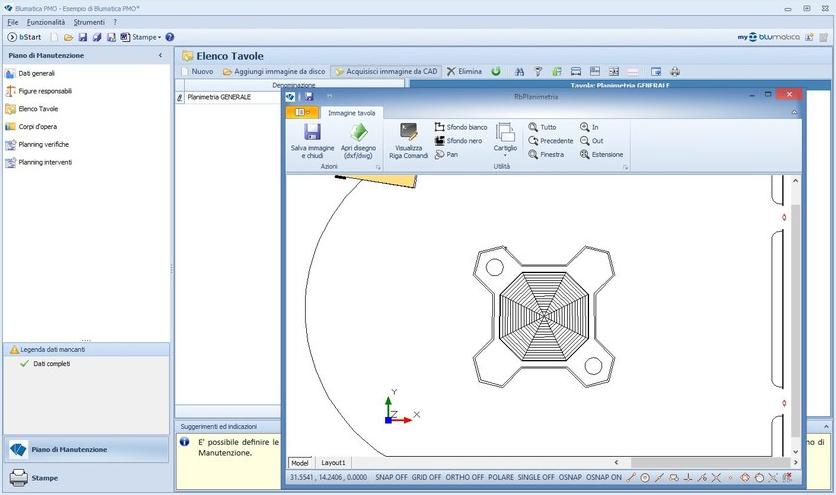Toggle SNAP OFF in the status bar

click(x=391, y=478)
